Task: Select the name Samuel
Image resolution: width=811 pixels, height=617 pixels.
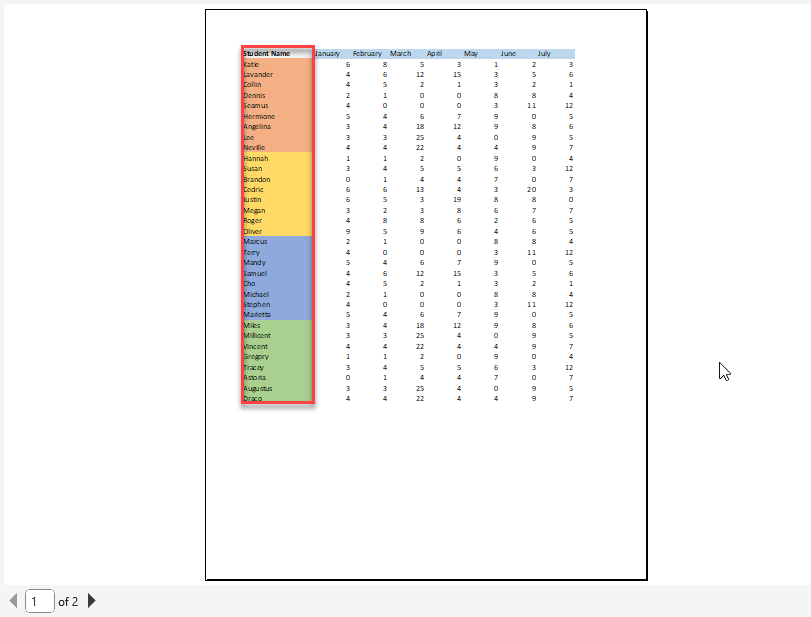Action: pos(255,273)
